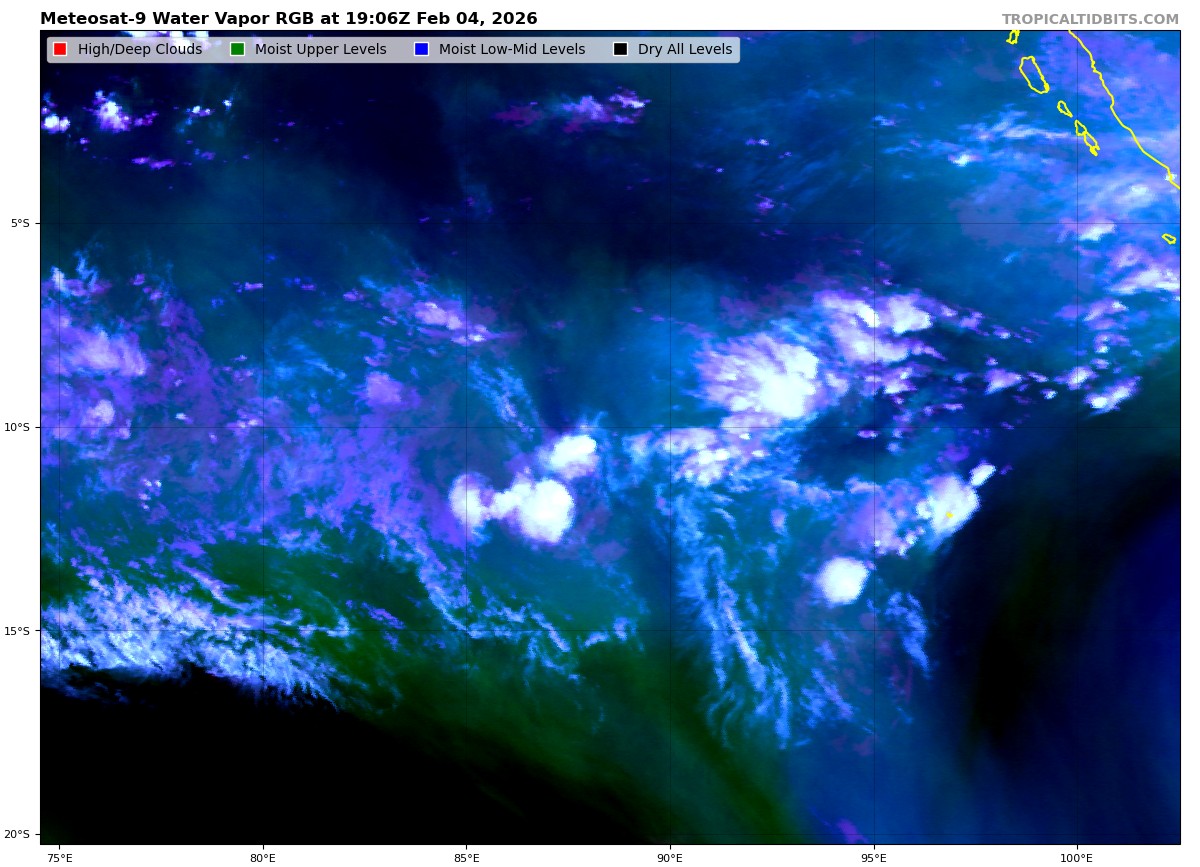Click the 20°S latitude axis label
This screenshot has width=1200, height=867.
pos(18,834)
